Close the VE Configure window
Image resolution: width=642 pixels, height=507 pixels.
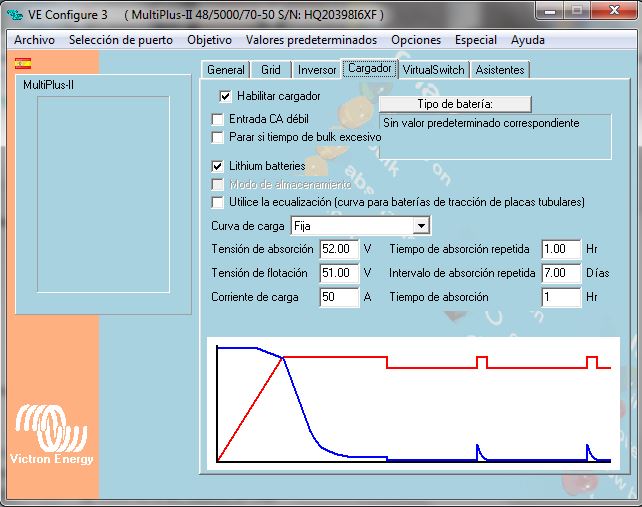coord(613,11)
